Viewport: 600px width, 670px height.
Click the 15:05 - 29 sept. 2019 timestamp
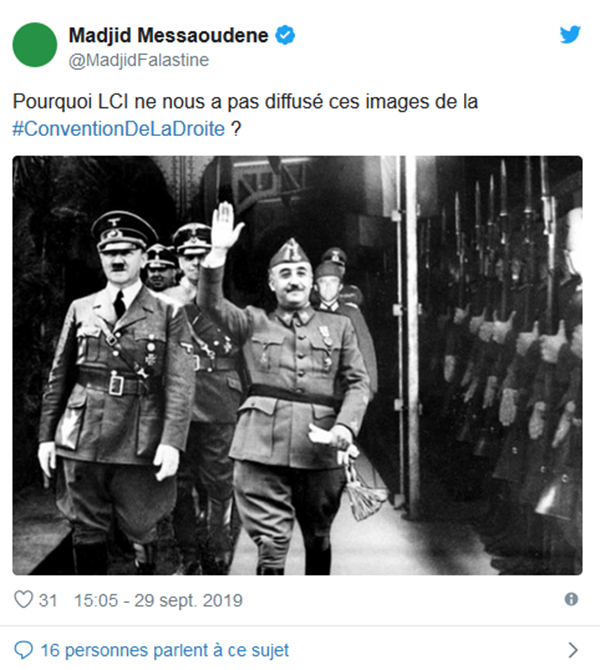[x=158, y=600]
